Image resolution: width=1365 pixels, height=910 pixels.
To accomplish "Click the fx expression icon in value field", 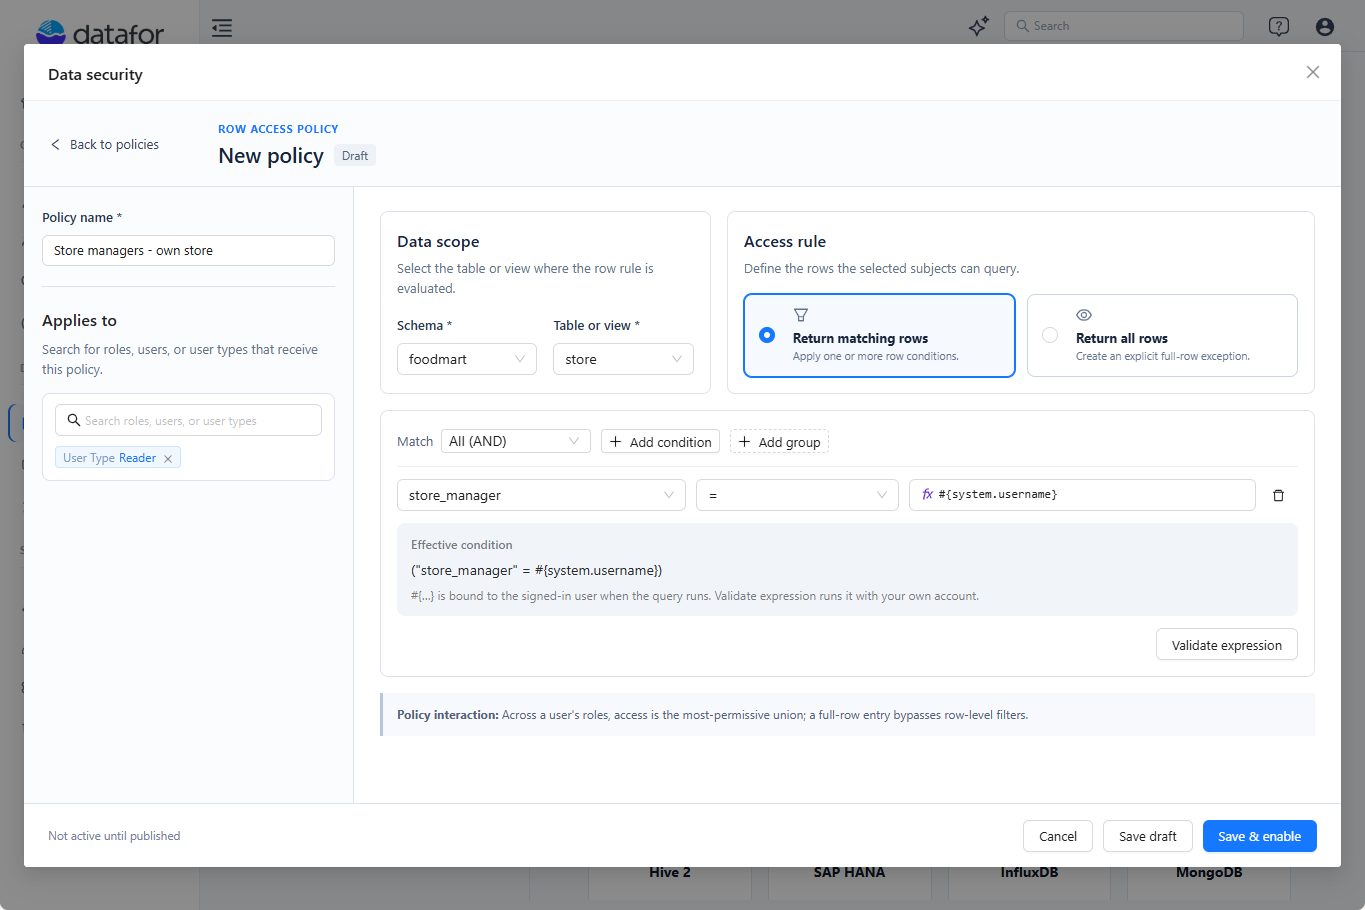I will coord(927,494).
